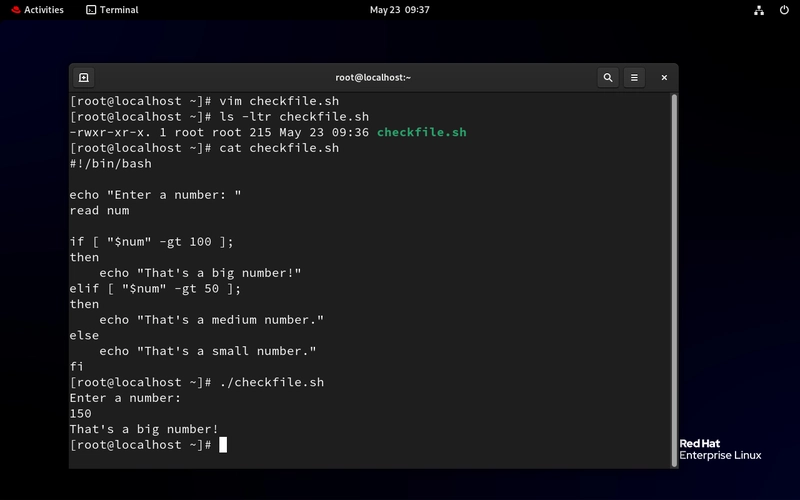
Task: Click the terminal cursor at the last prompt
Action: pyautogui.click(x=223, y=445)
